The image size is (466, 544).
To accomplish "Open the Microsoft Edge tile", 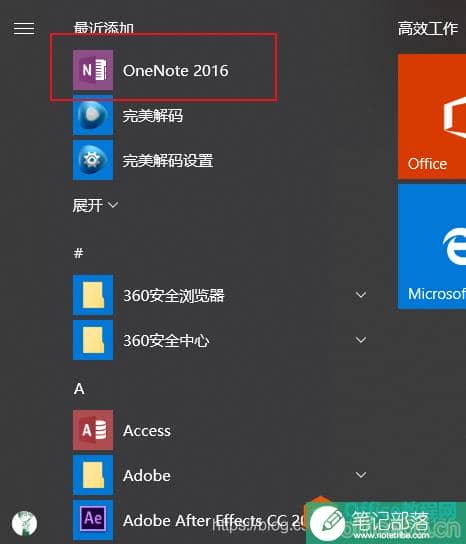I will click(432, 246).
